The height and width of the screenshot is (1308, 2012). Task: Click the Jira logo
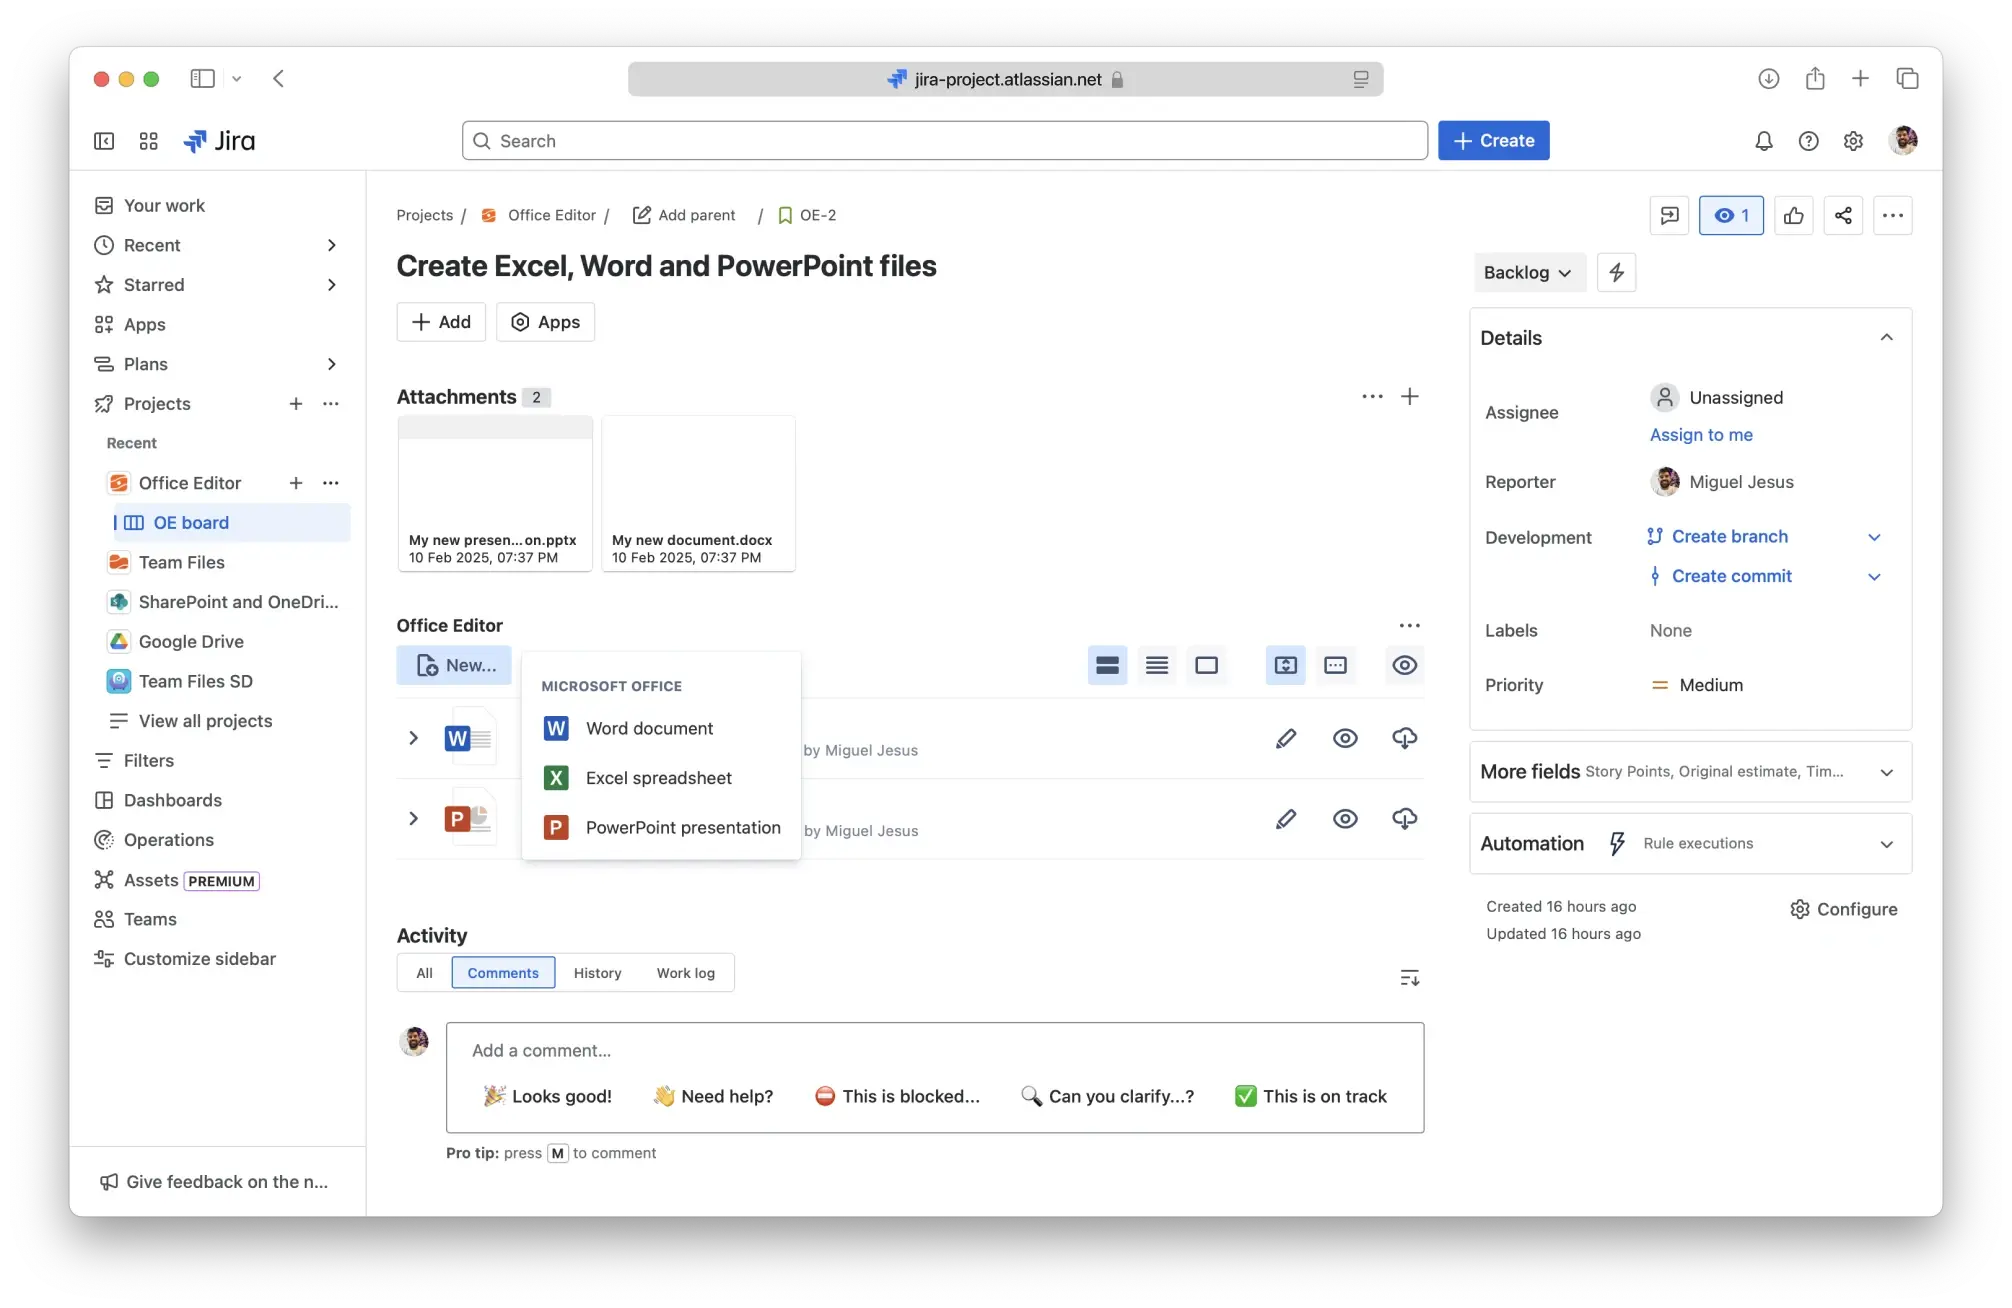click(219, 141)
